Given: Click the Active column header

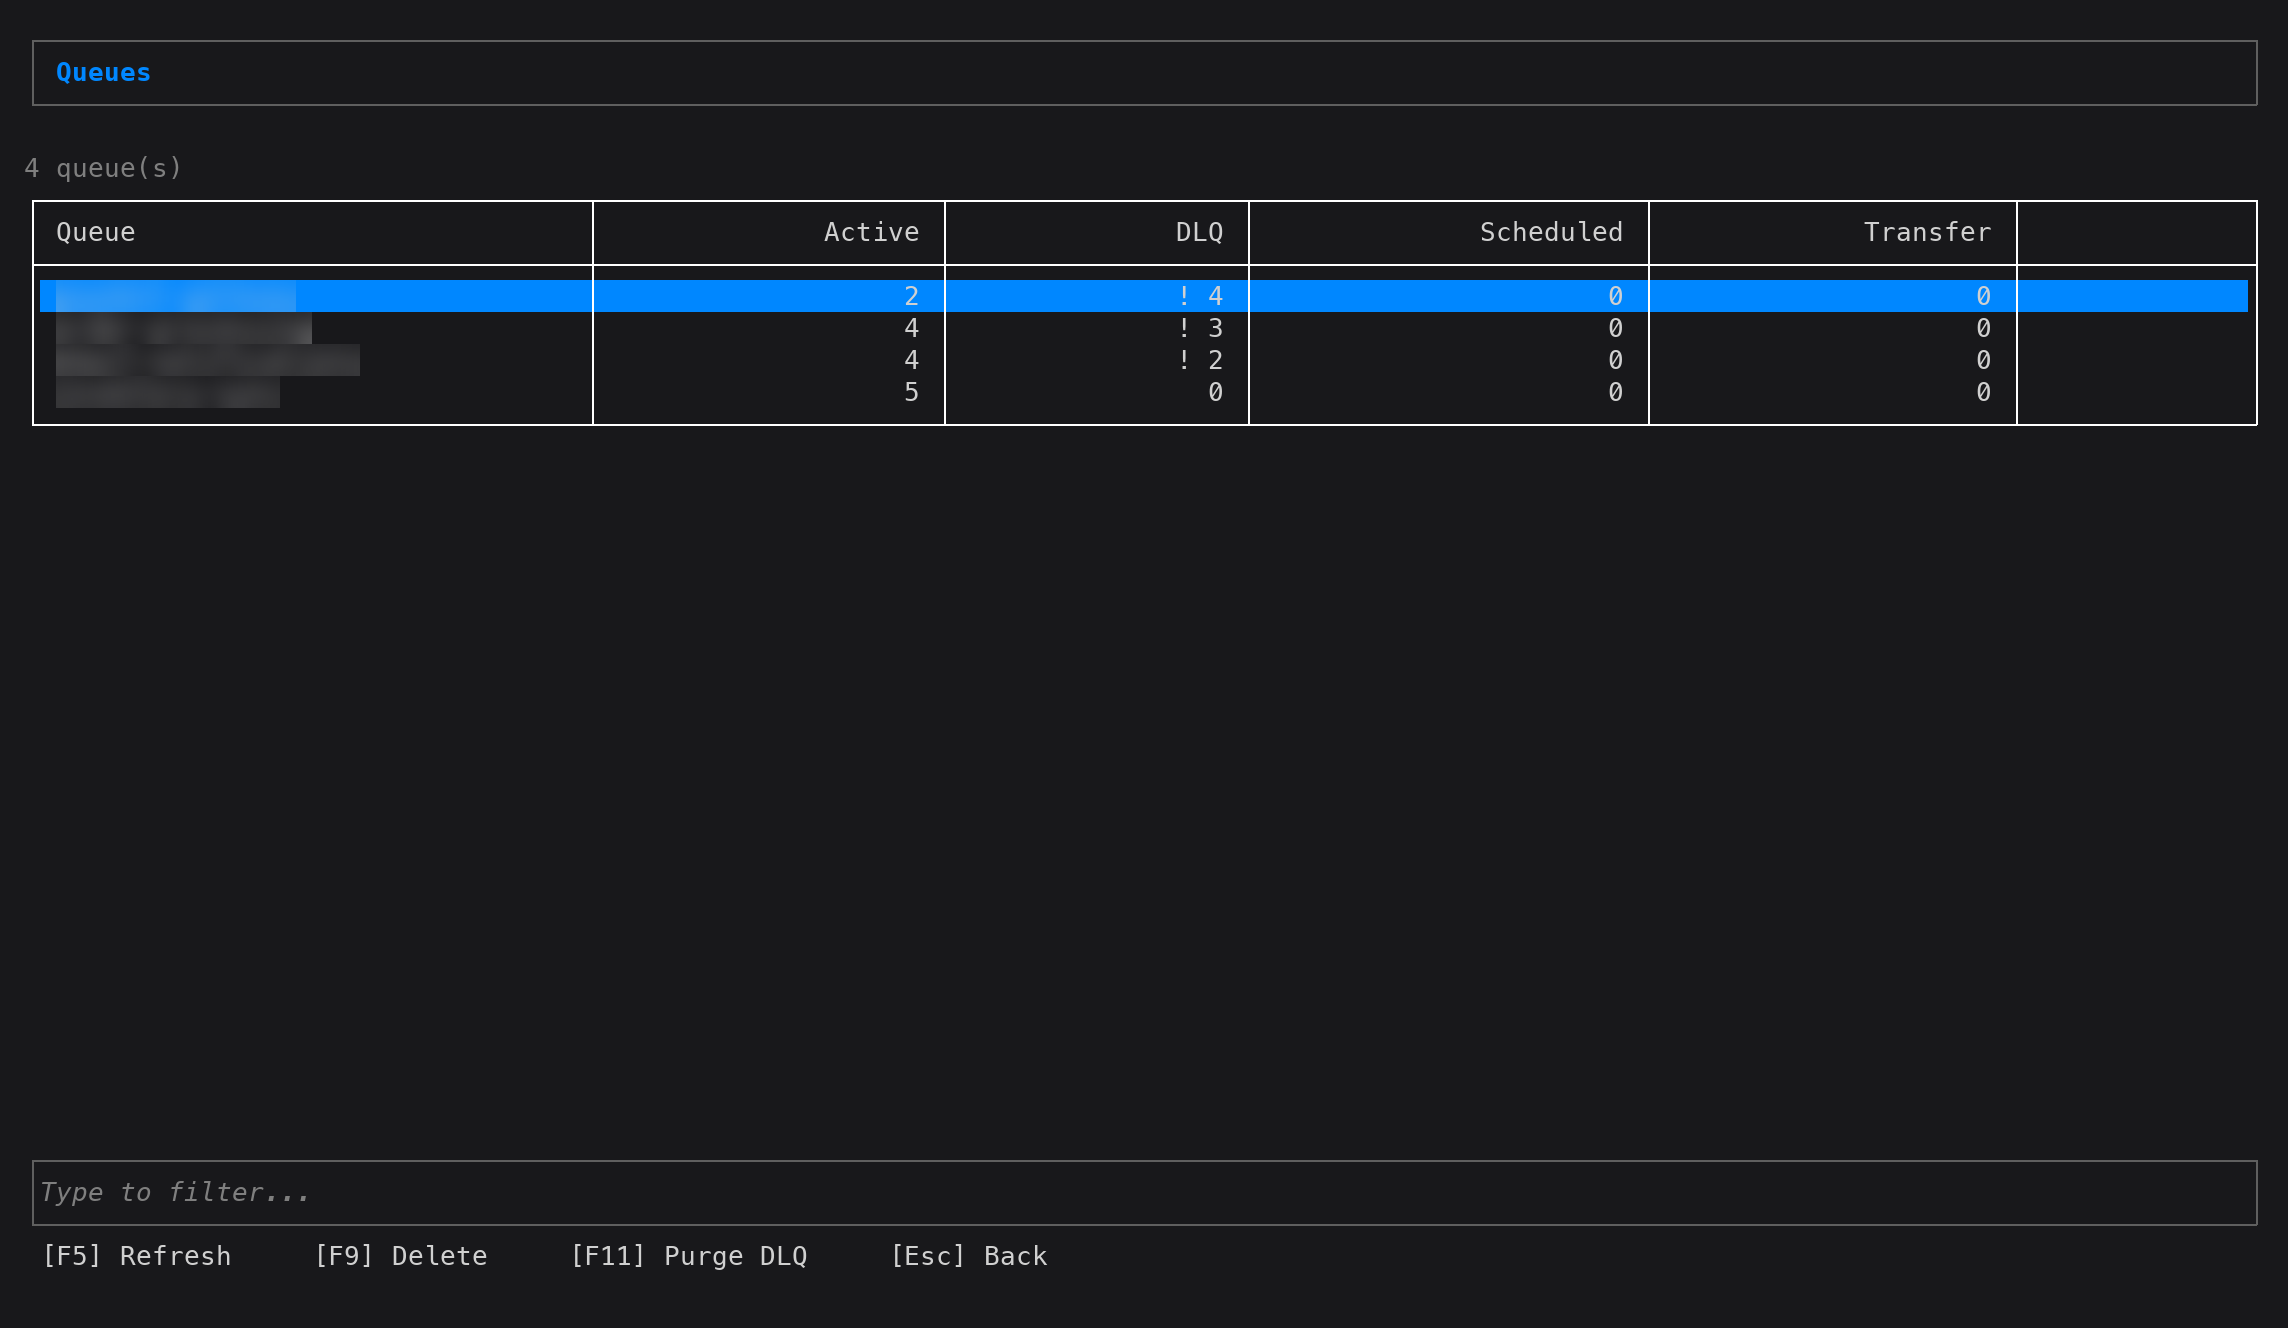Looking at the screenshot, I should [x=871, y=232].
